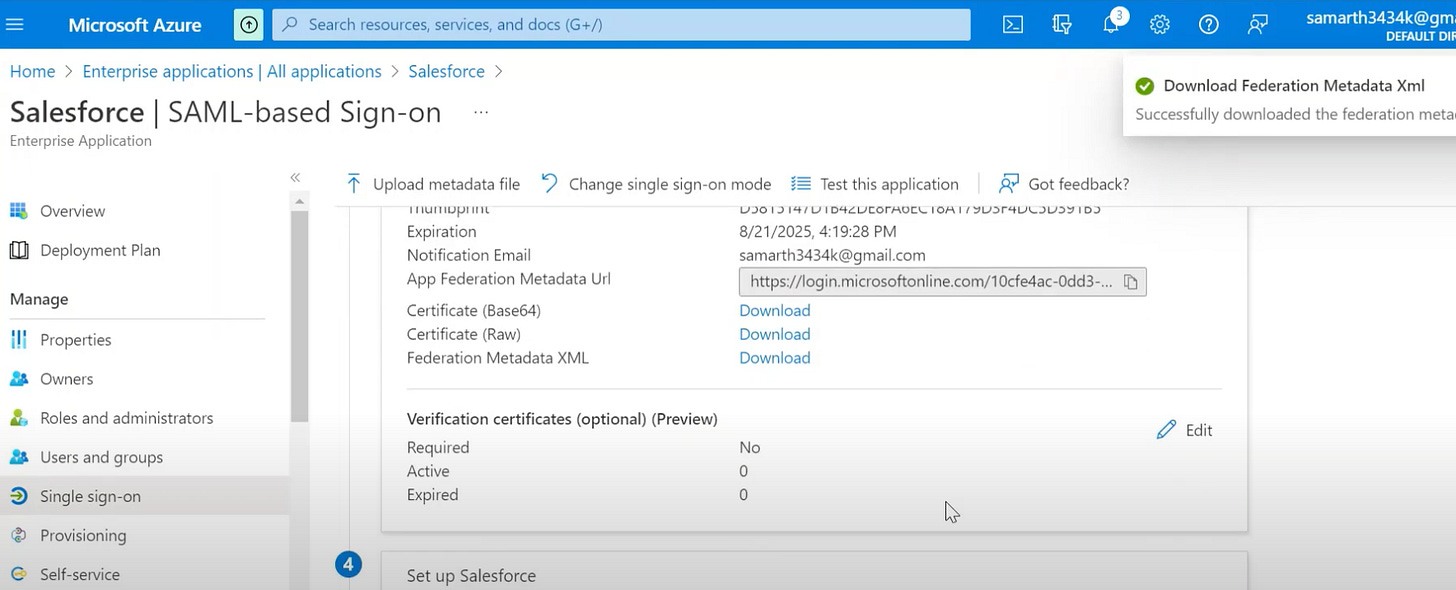Screen dimensions: 1456x590
Task: Click the Single sign-on arrow icon
Action: [x=18, y=496]
